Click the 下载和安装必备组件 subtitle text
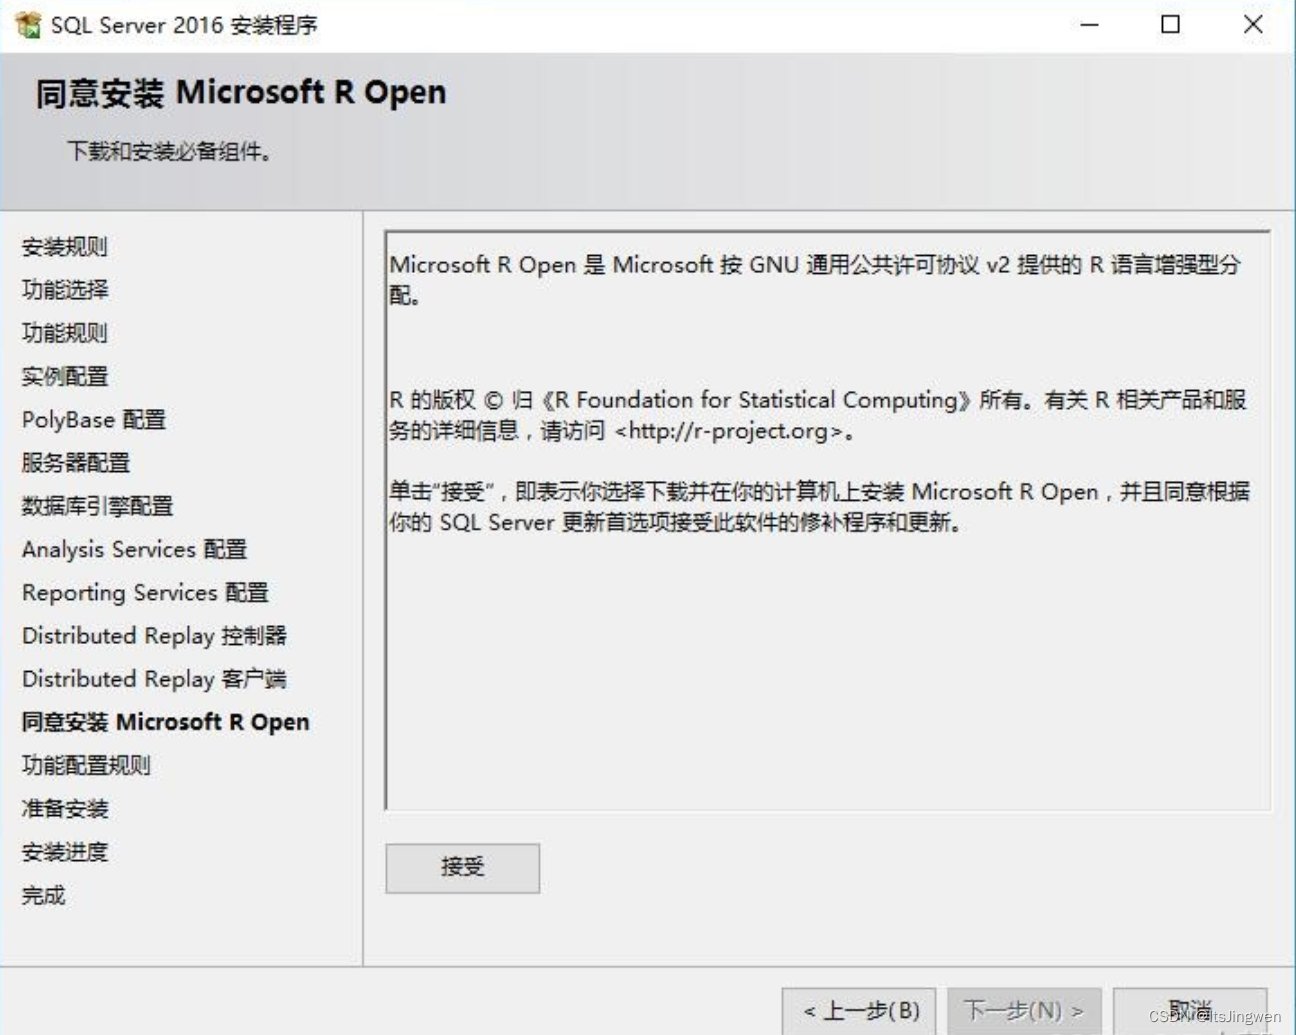The width and height of the screenshot is (1296, 1035). tap(169, 152)
